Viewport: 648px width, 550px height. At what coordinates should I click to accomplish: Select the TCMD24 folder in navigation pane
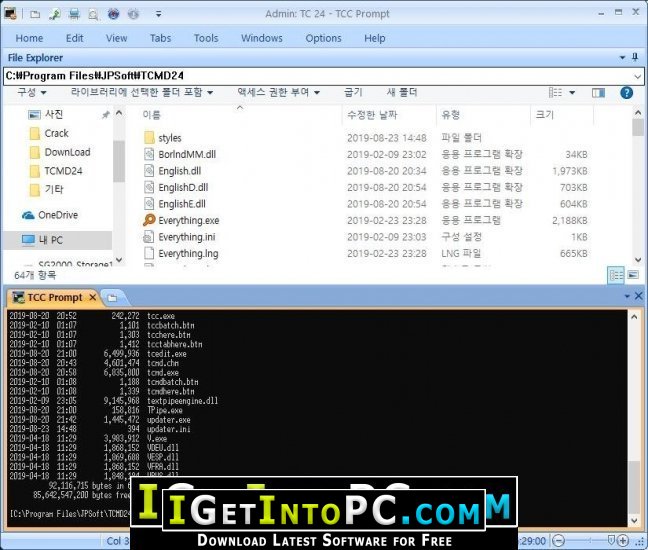coord(61,171)
